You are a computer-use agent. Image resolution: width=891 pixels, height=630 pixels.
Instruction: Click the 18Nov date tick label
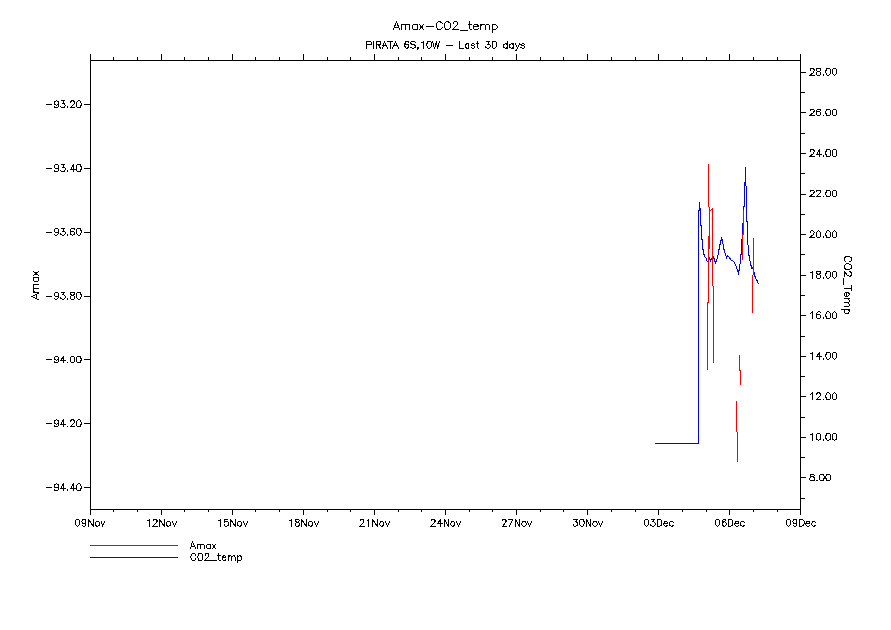[303, 522]
